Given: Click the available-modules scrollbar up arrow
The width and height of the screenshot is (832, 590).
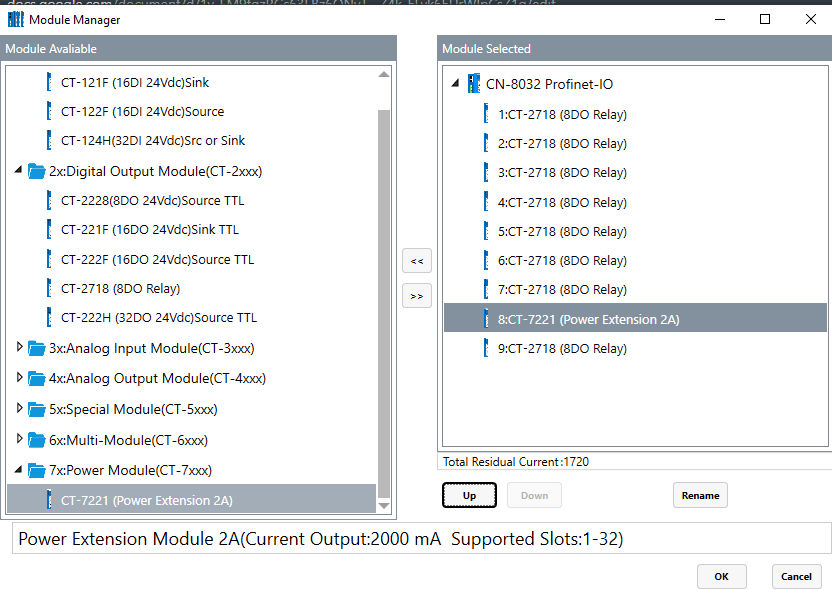Looking at the screenshot, I should click(384, 74).
